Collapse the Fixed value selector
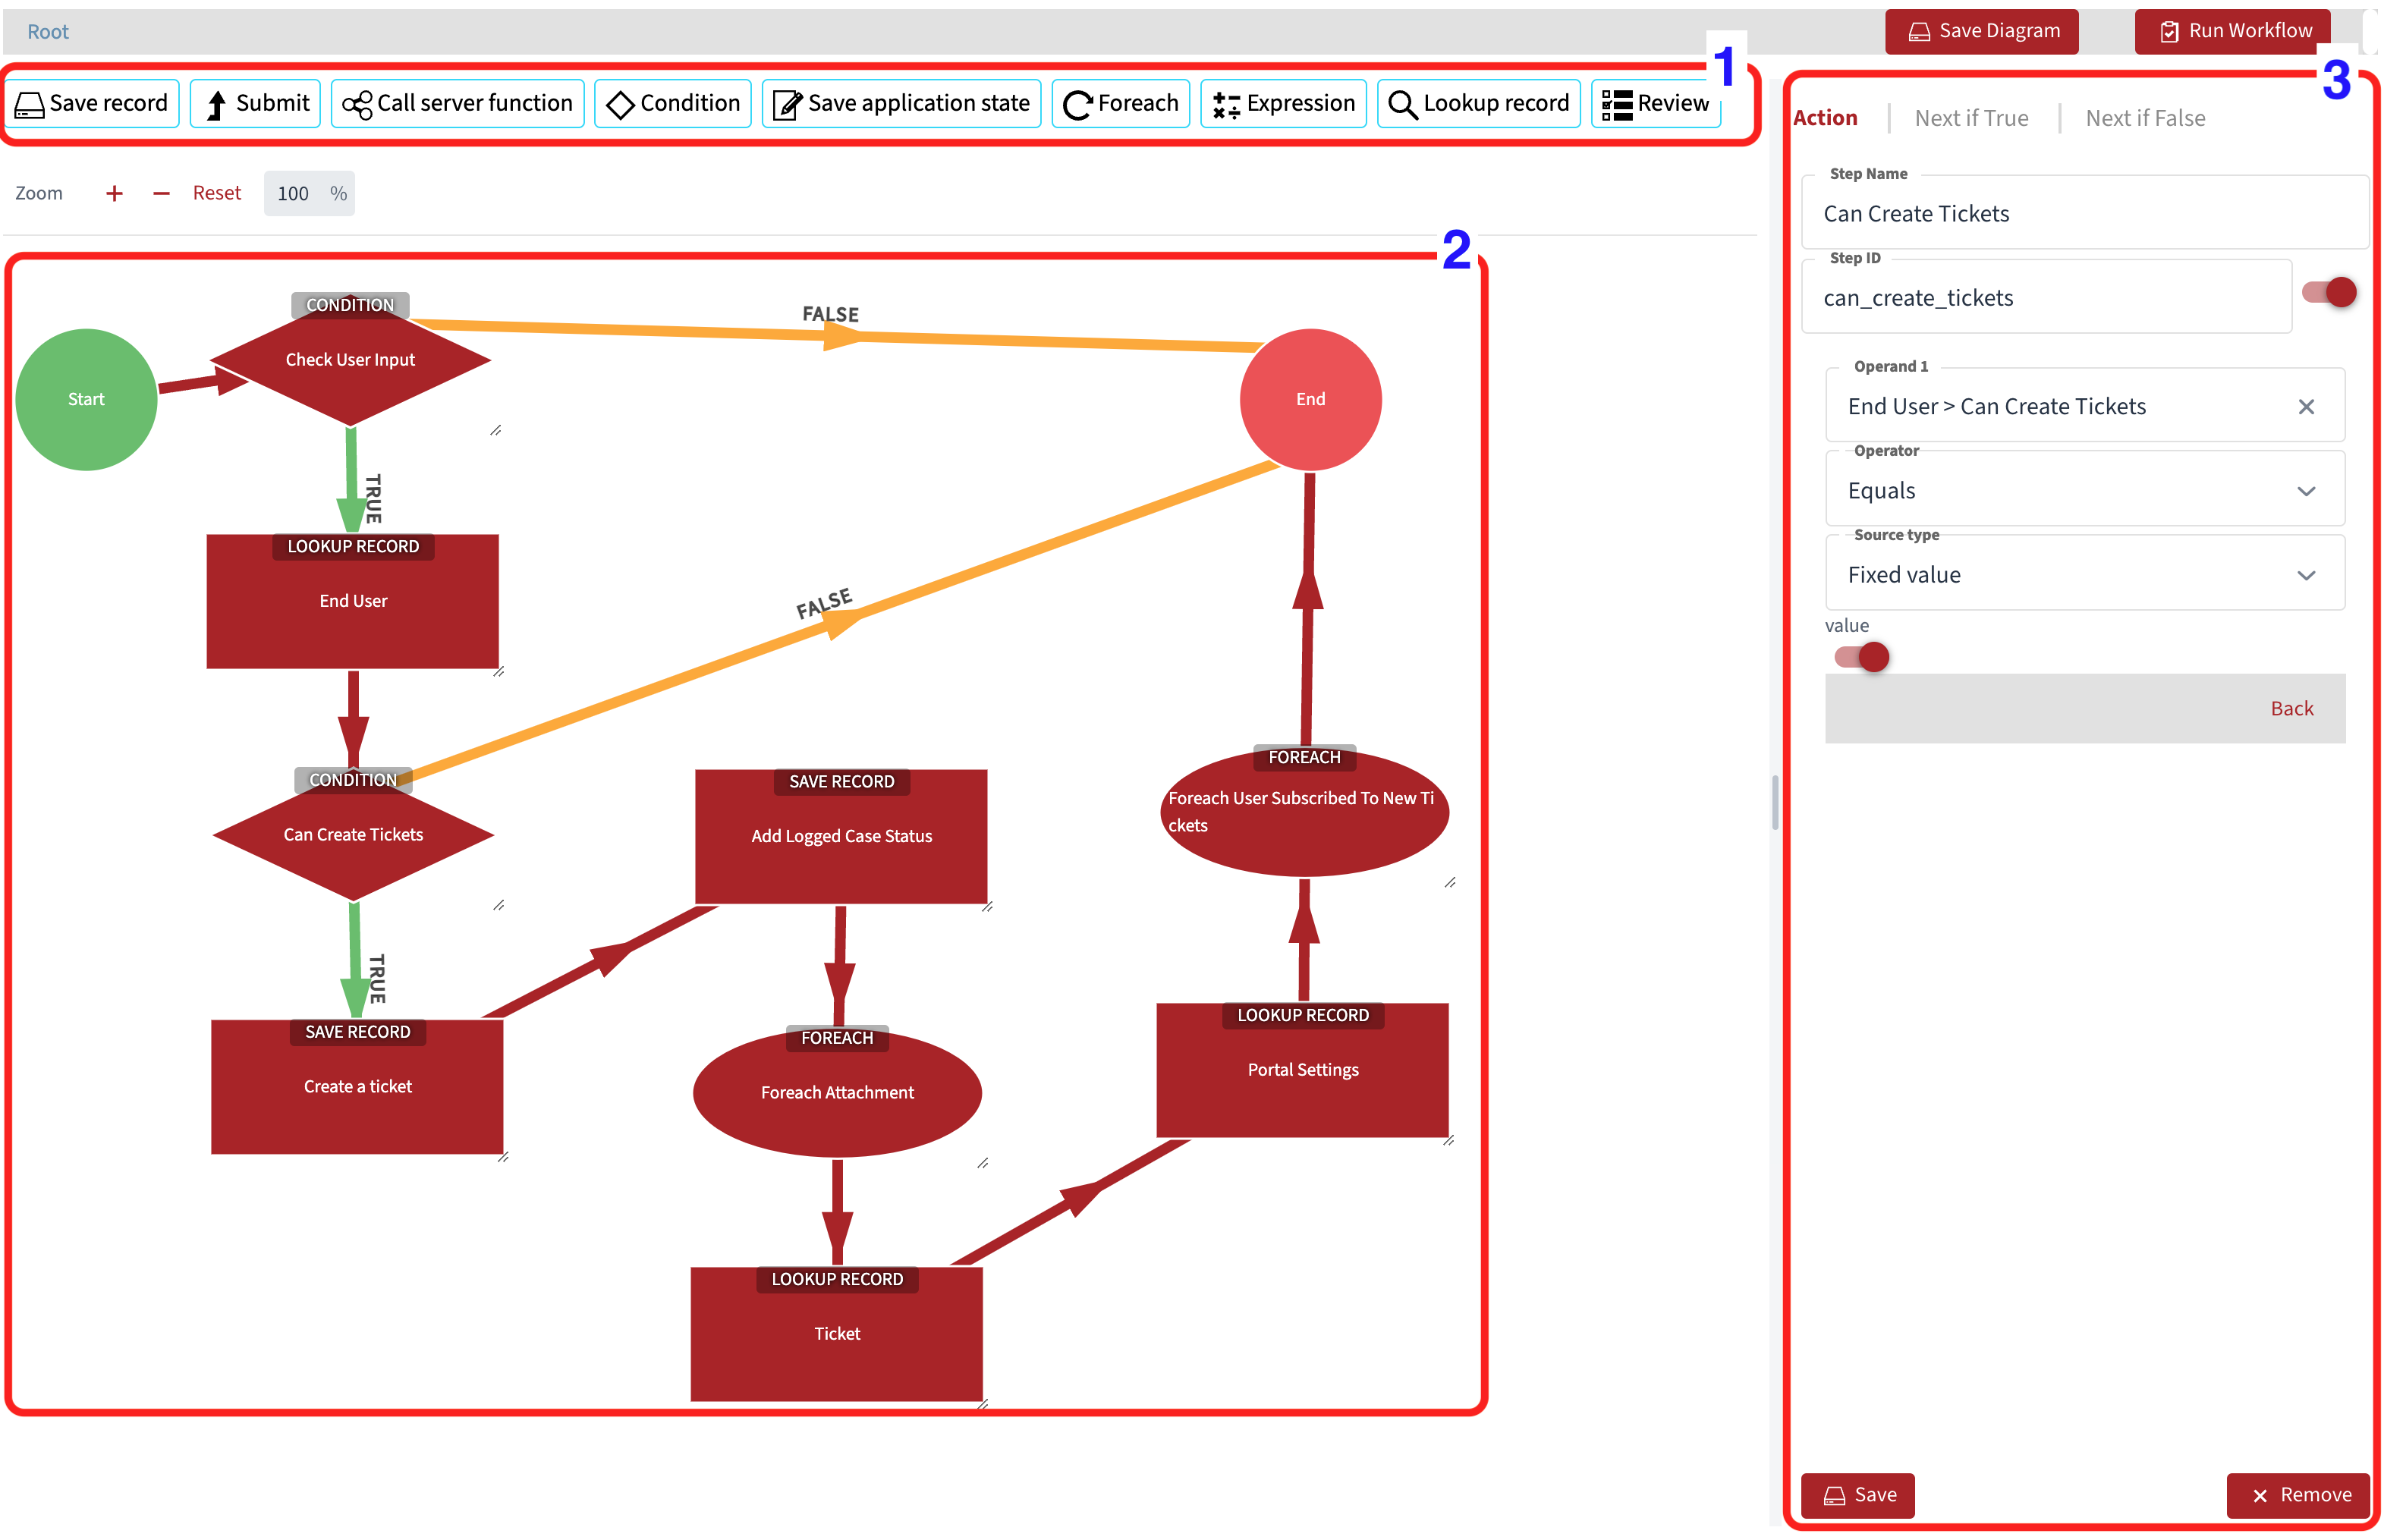 [2307, 575]
